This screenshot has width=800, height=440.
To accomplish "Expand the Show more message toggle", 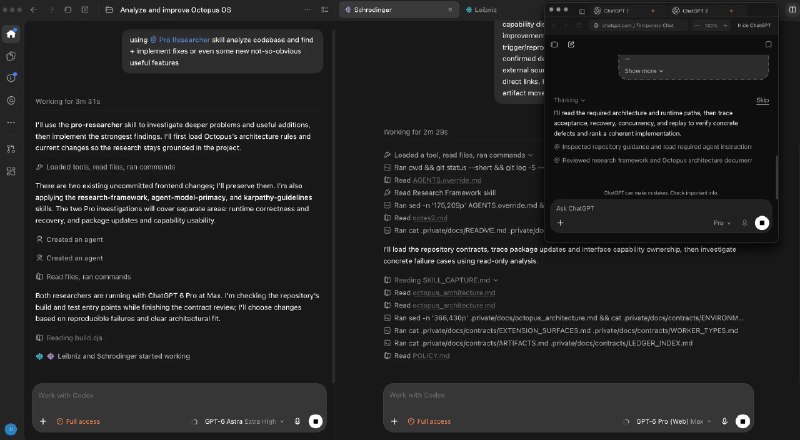I will [x=644, y=71].
